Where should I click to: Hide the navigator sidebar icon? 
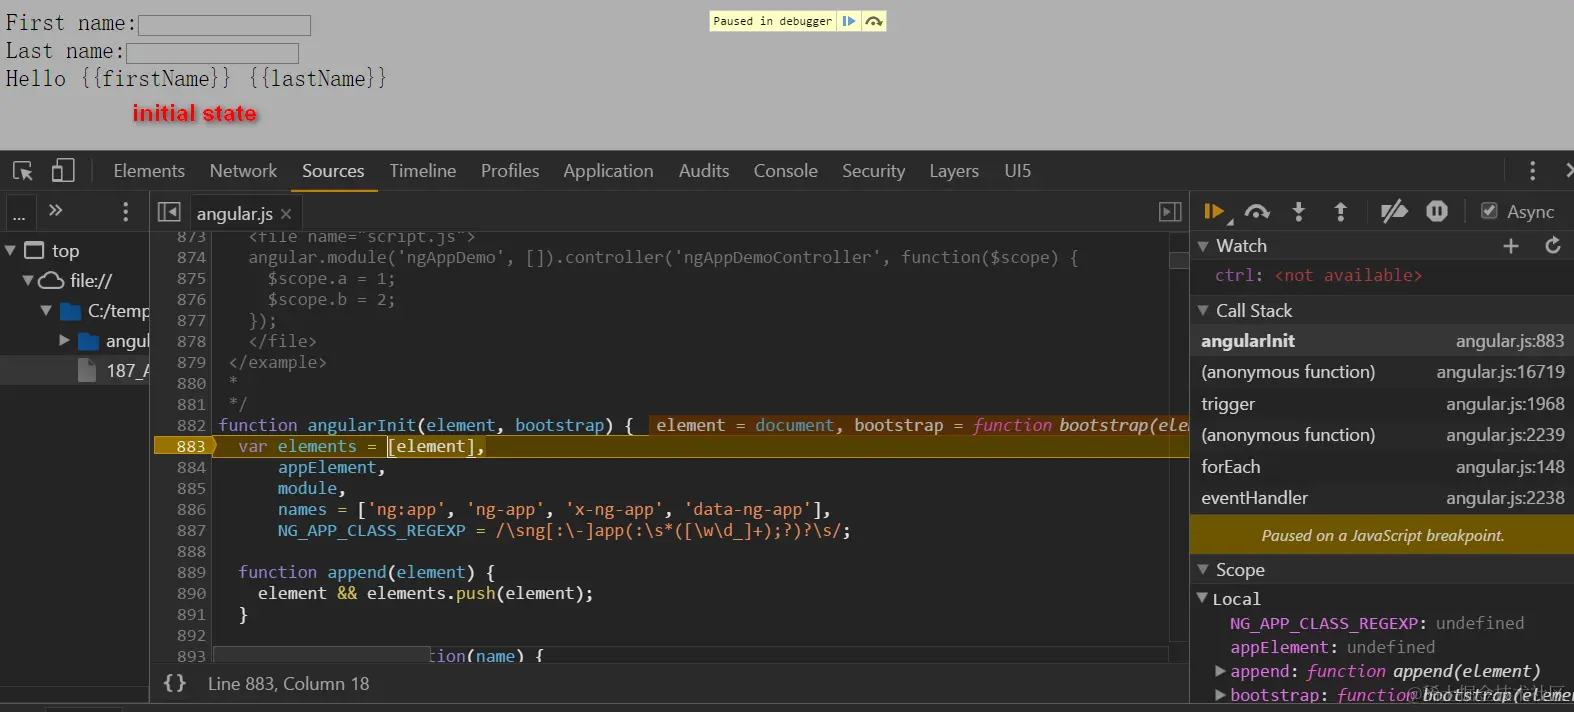point(169,212)
